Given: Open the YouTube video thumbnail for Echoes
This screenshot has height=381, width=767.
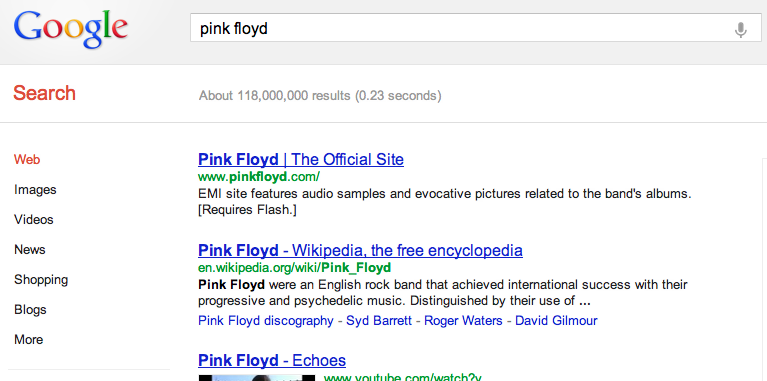Looking at the screenshot, I should (257, 378).
